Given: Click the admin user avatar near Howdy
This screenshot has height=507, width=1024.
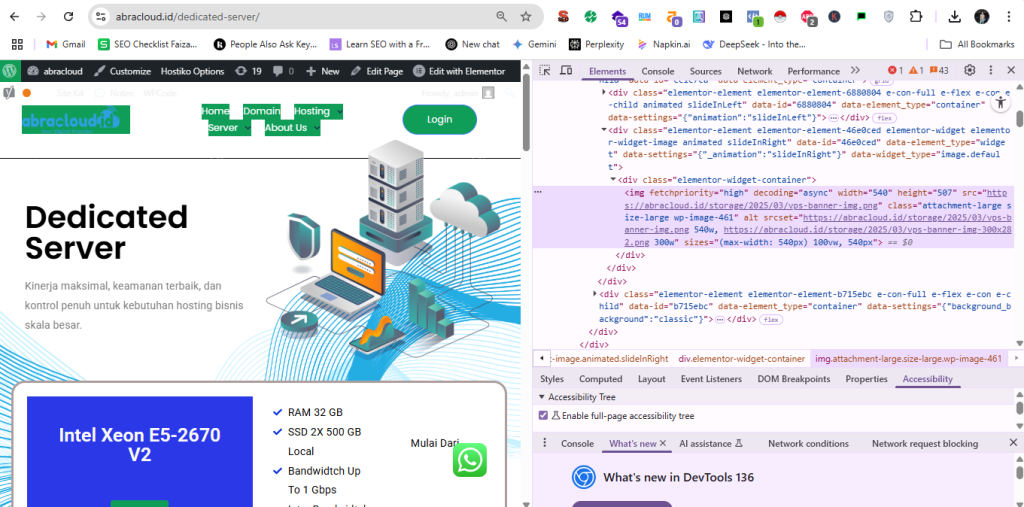Looking at the screenshot, I should click(488, 93).
